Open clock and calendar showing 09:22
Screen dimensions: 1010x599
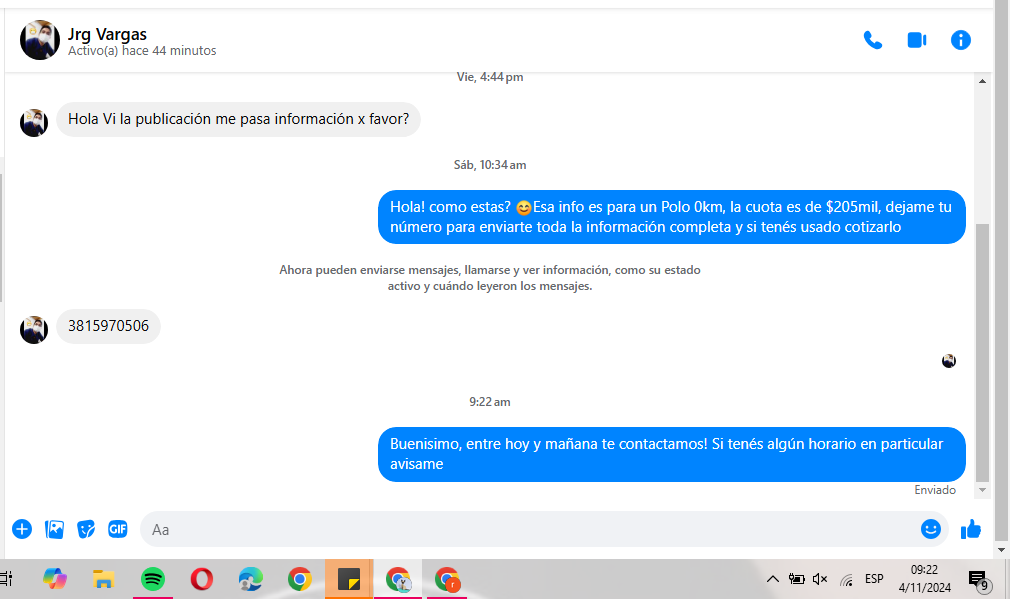[924, 578]
